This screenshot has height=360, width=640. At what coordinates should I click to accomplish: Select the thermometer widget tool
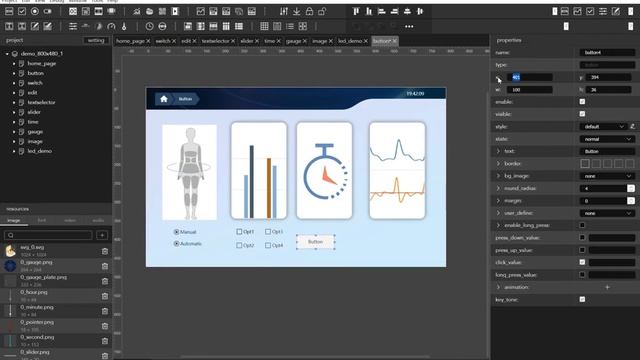point(124,27)
